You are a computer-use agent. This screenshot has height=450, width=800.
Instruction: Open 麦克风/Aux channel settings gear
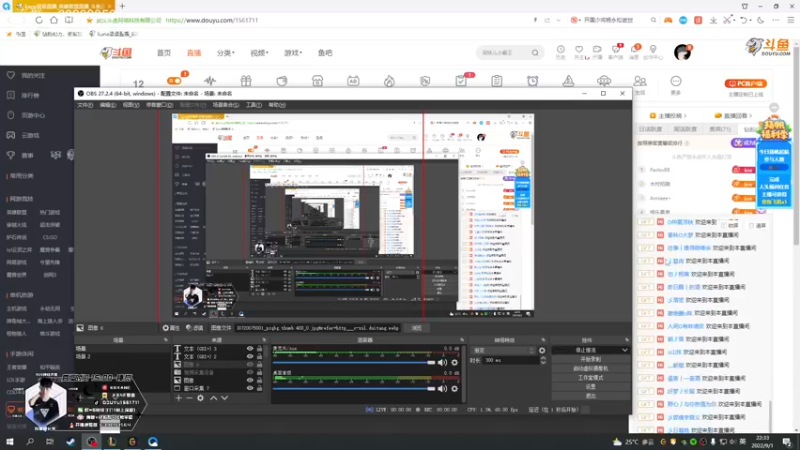pos(455,363)
